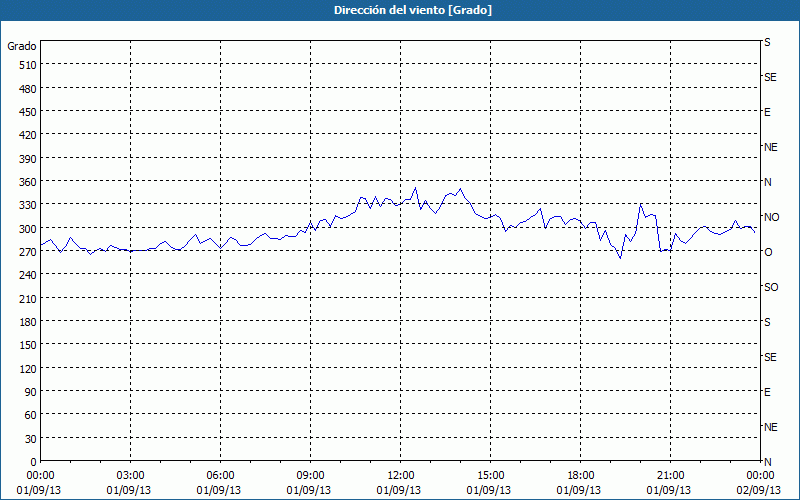Screen dimensions: 800x500
Task: Click the '02/09/13' date label
Action: pos(759,490)
